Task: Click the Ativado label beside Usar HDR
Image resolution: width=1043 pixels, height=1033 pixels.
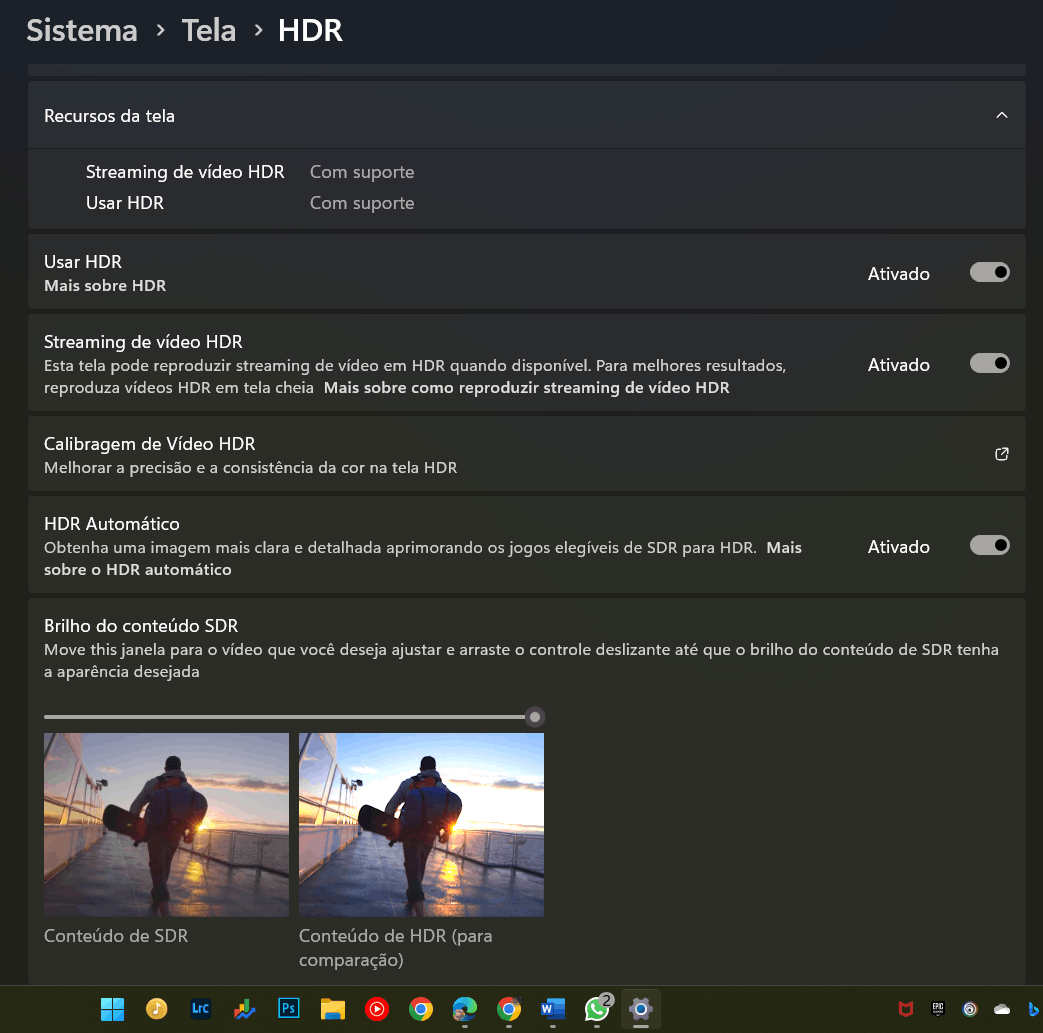Action: click(898, 273)
